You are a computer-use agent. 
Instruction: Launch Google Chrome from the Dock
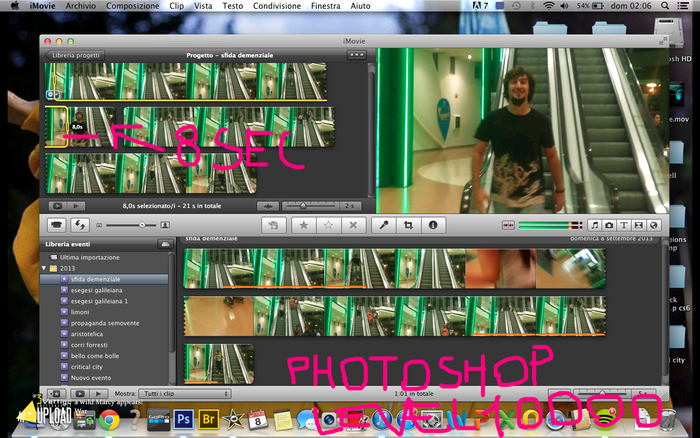(109, 420)
